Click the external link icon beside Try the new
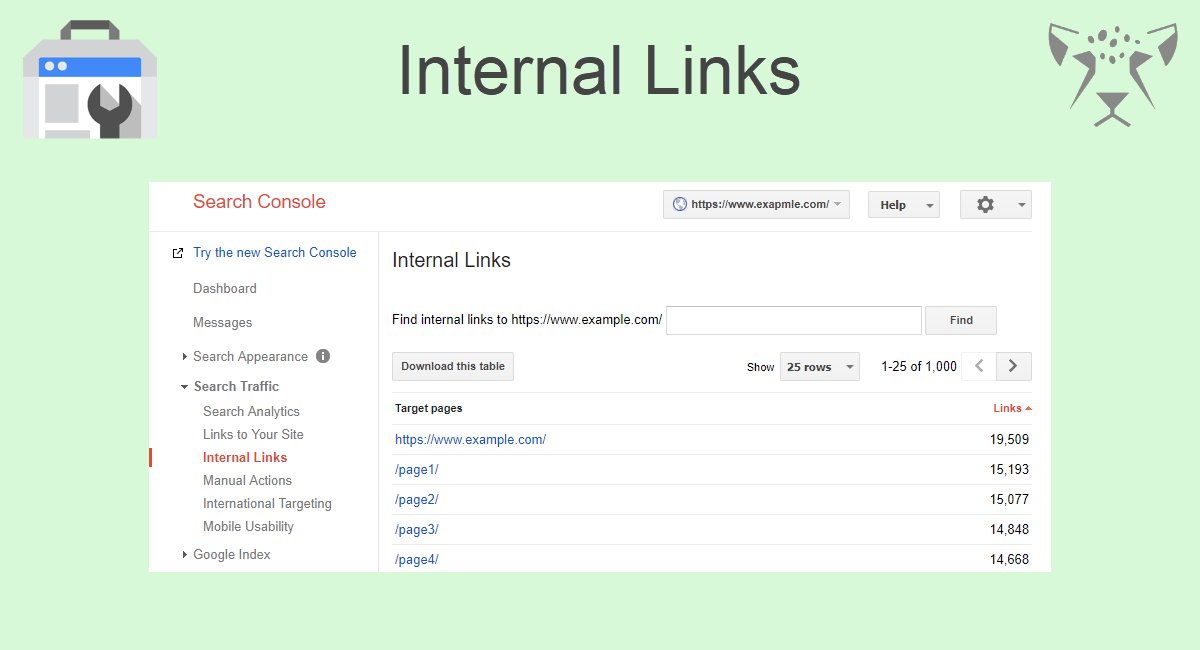The image size is (1200, 650). click(178, 253)
